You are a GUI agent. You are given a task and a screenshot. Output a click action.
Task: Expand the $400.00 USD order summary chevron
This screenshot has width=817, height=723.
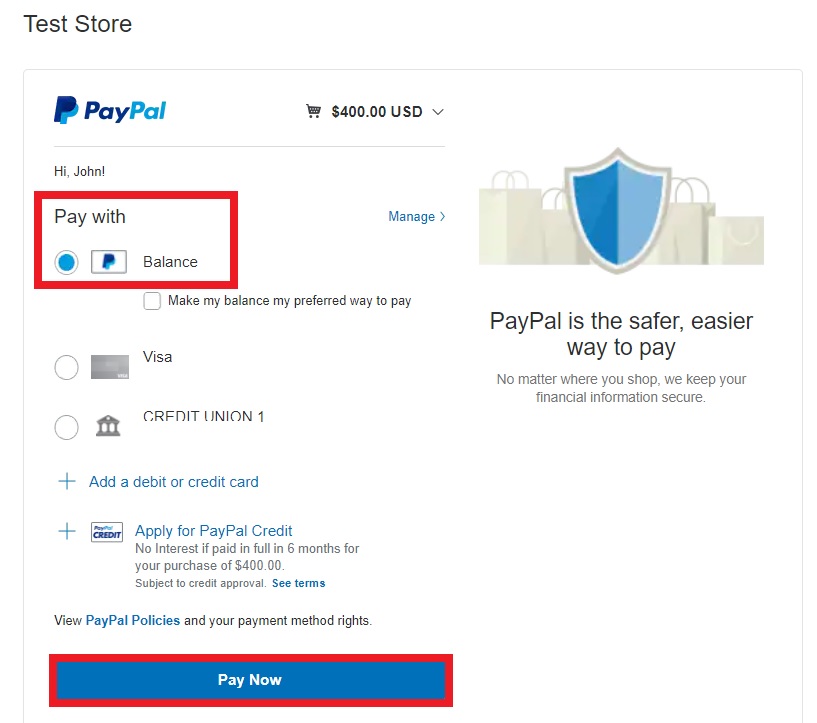(x=438, y=112)
